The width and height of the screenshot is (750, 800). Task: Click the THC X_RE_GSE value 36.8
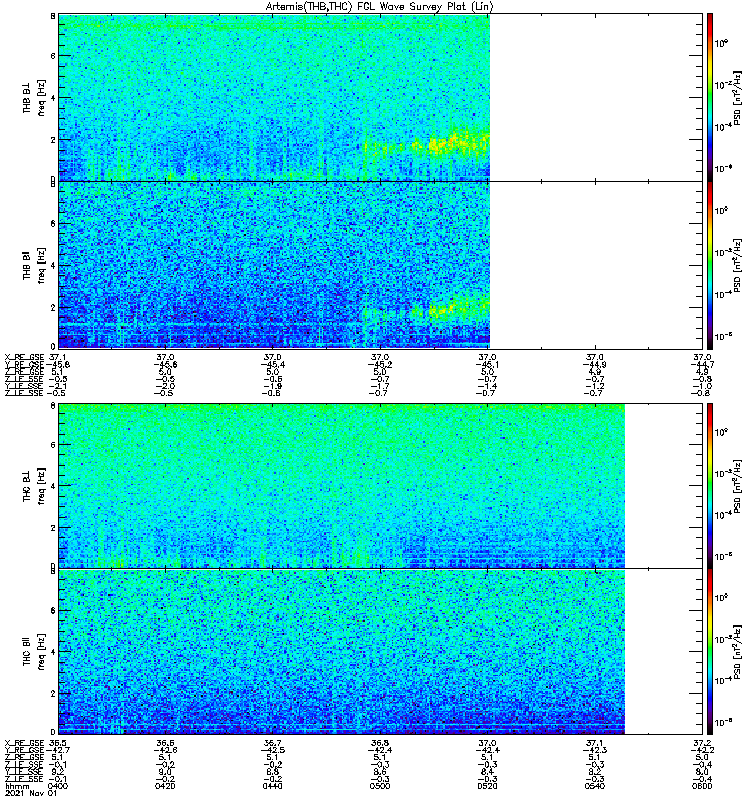[380, 743]
